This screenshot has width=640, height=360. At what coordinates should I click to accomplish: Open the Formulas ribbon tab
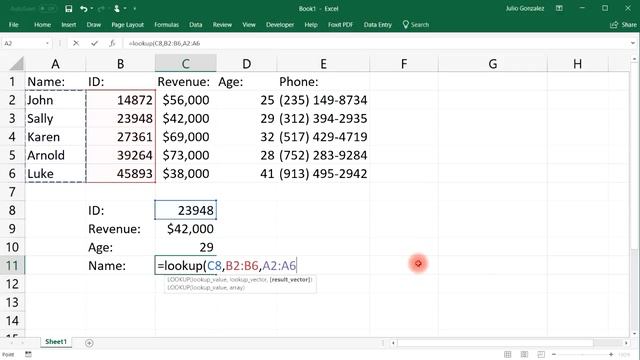[x=167, y=25]
